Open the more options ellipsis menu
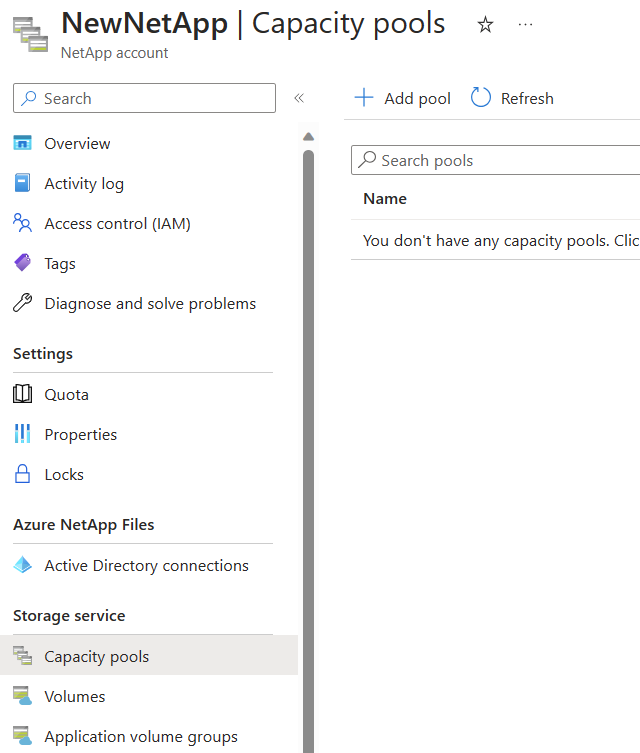Image resolution: width=640 pixels, height=753 pixels. click(x=525, y=24)
